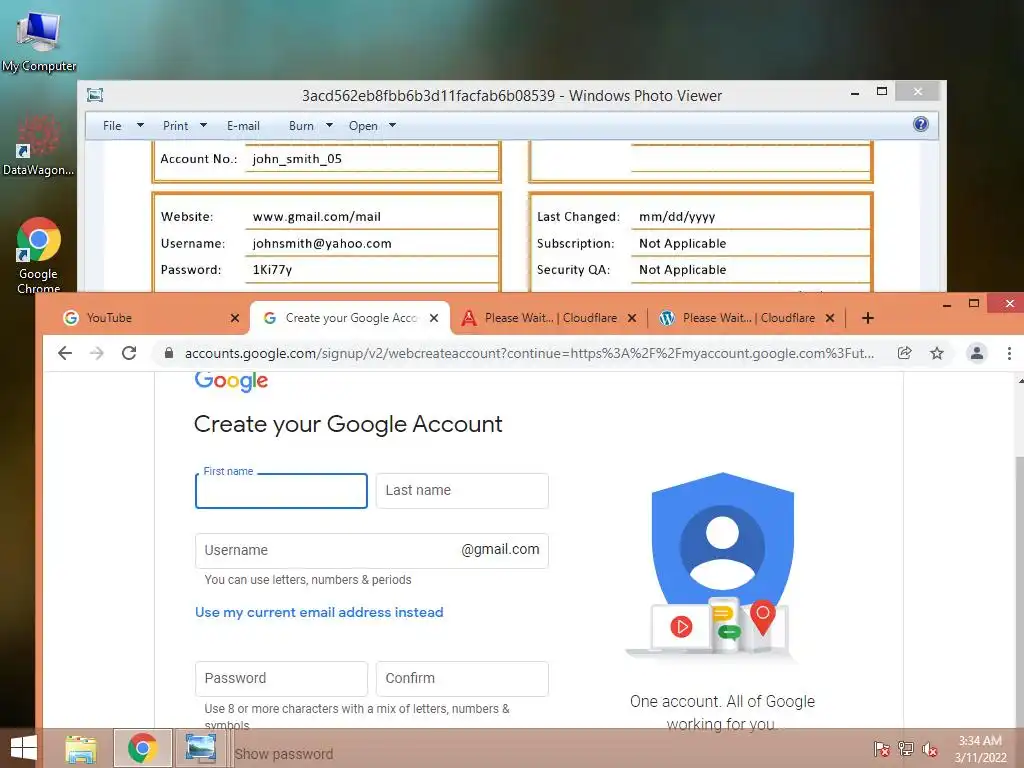Switch to the WordPress Cloudflare tab
This screenshot has width=1024, height=768.
(747, 318)
